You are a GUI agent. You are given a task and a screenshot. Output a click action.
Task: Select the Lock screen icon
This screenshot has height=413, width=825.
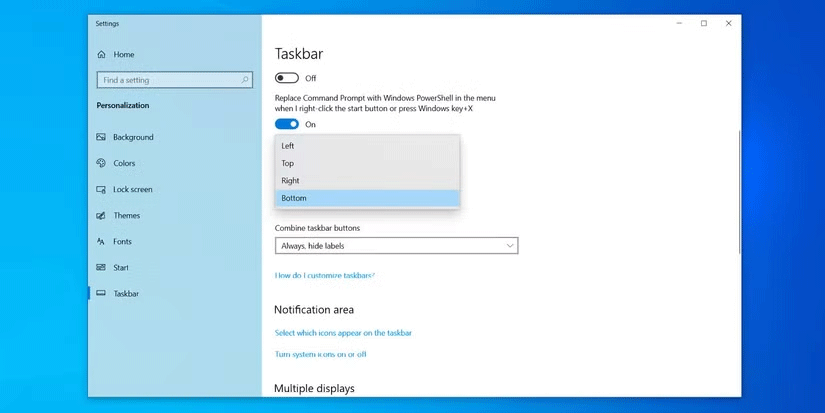tap(101, 189)
